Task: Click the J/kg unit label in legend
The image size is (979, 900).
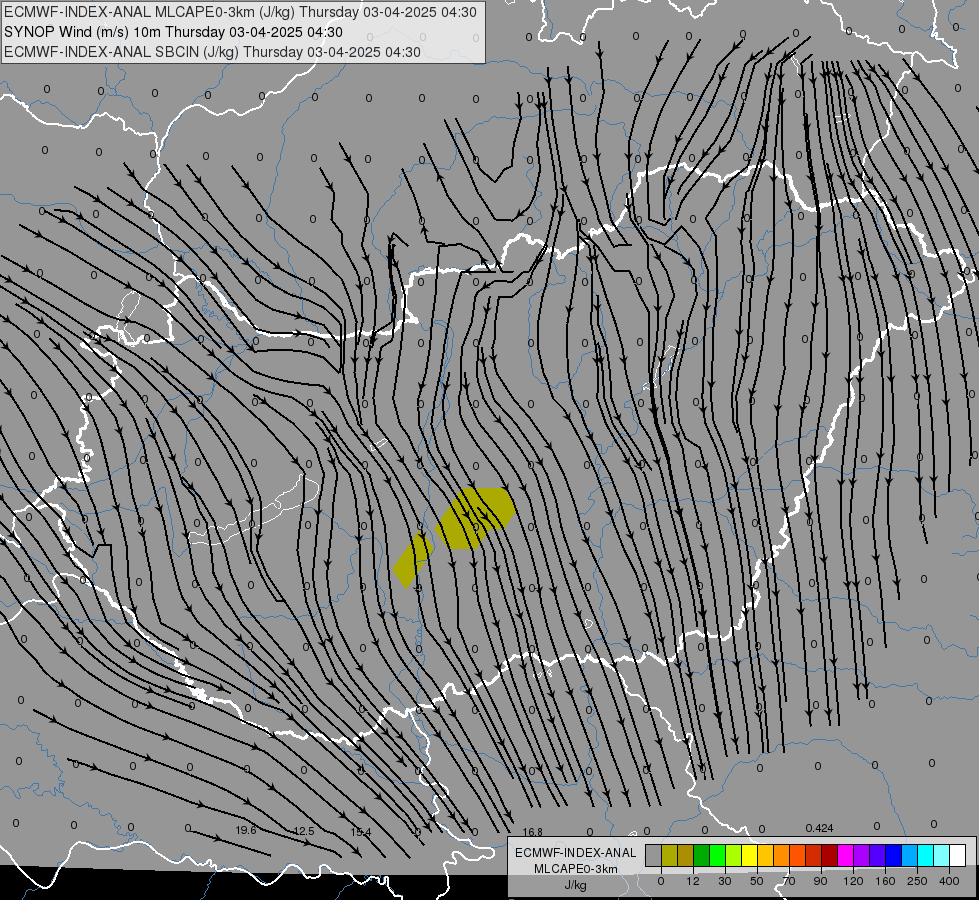Action: click(576, 885)
